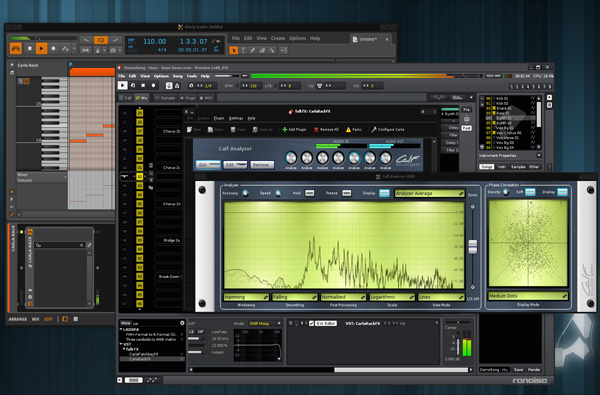Toggle Phase Correlation Display switch
The width and height of the screenshot is (600, 395).
pos(562,192)
